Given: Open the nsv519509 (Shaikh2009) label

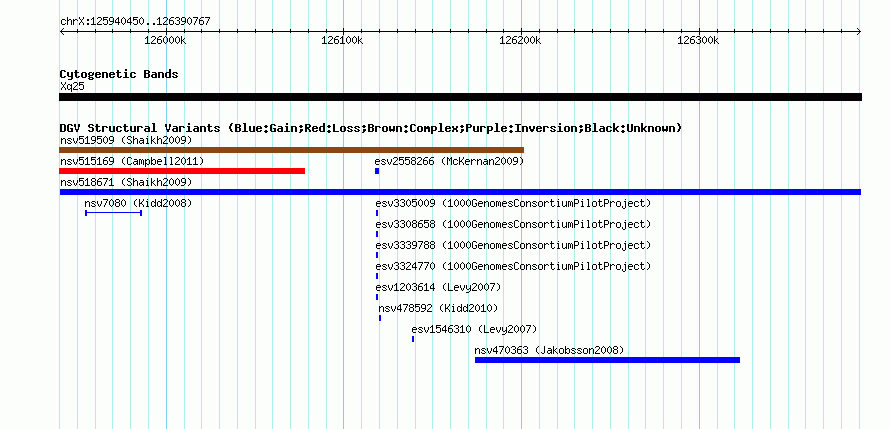Looking at the screenshot, I should pyautogui.click(x=126, y=140).
